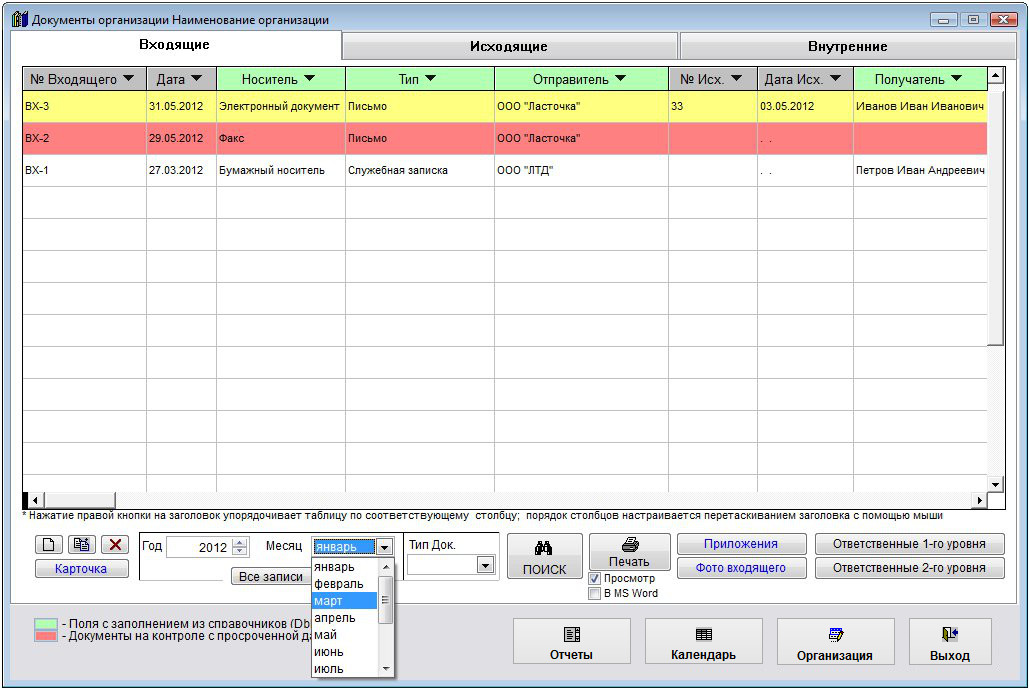Select март in month list
Screen dimensions: 1029x690
[345, 601]
